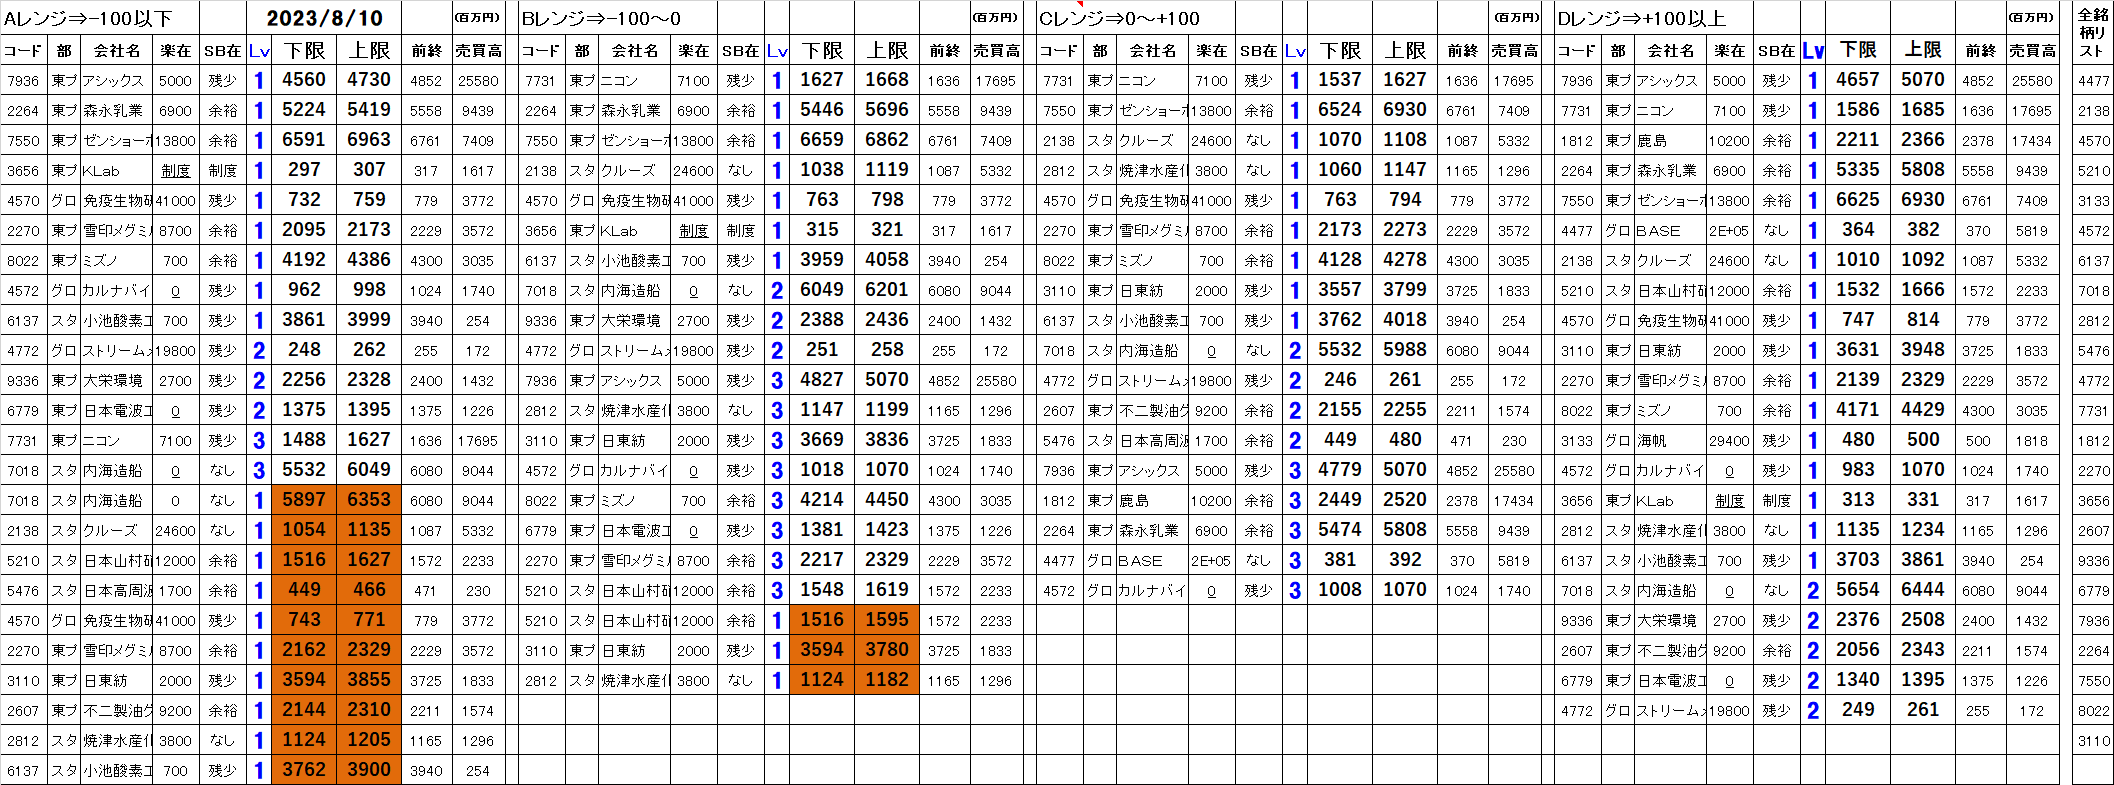2114x785 pixels.
Task: Select the B range value 4450
Action: point(887,500)
